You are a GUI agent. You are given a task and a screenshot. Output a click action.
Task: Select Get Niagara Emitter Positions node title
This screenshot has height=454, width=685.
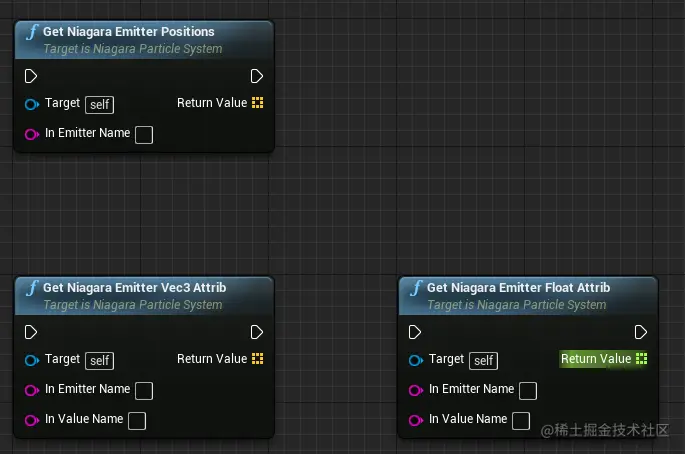pos(128,31)
